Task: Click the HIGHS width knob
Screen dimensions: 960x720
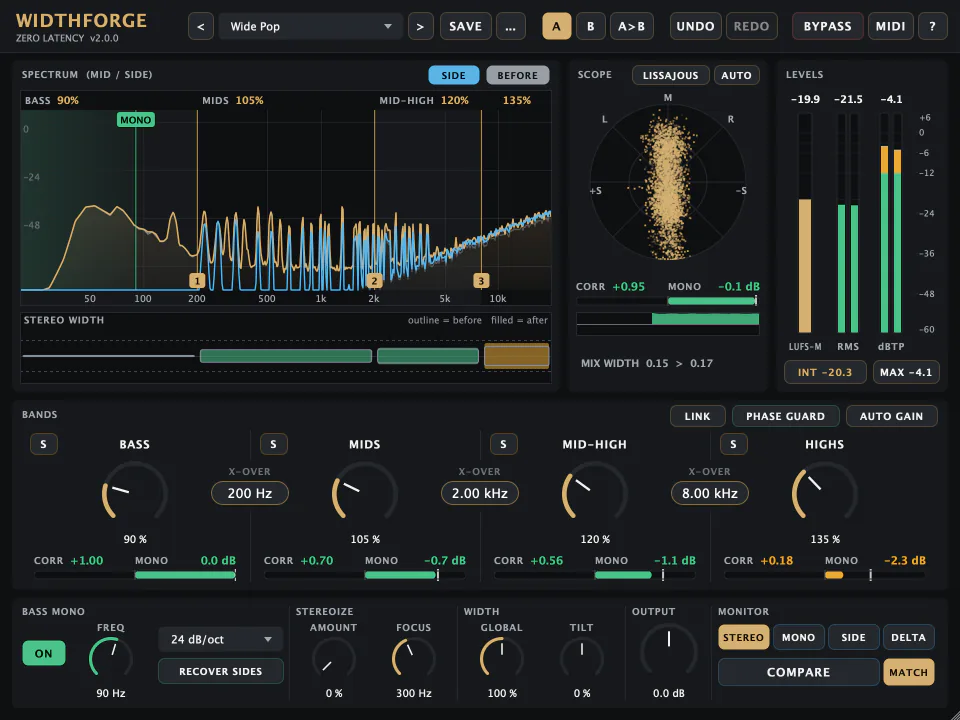Action: [x=825, y=493]
